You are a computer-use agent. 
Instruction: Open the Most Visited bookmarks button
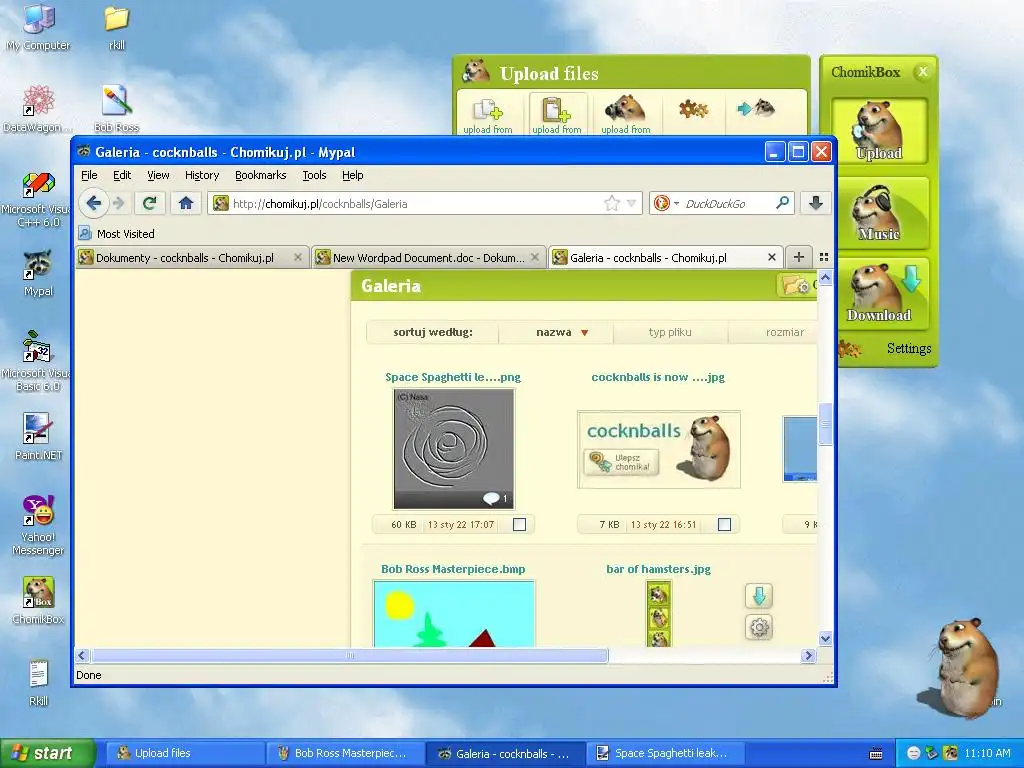tap(117, 233)
